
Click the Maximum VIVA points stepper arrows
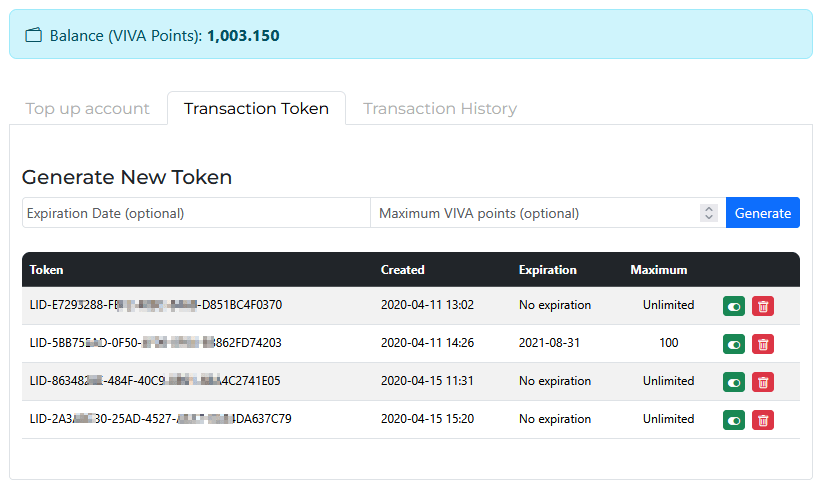click(x=709, y=213)
